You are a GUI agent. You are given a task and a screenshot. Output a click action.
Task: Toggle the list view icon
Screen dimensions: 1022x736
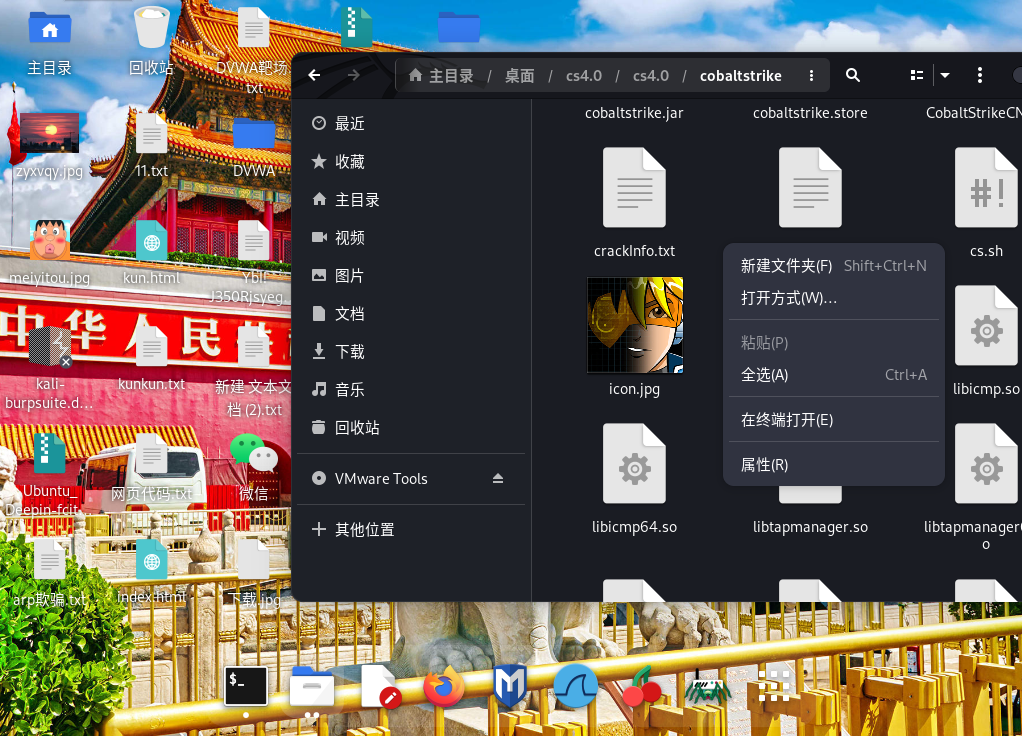(x=916, y=76)
